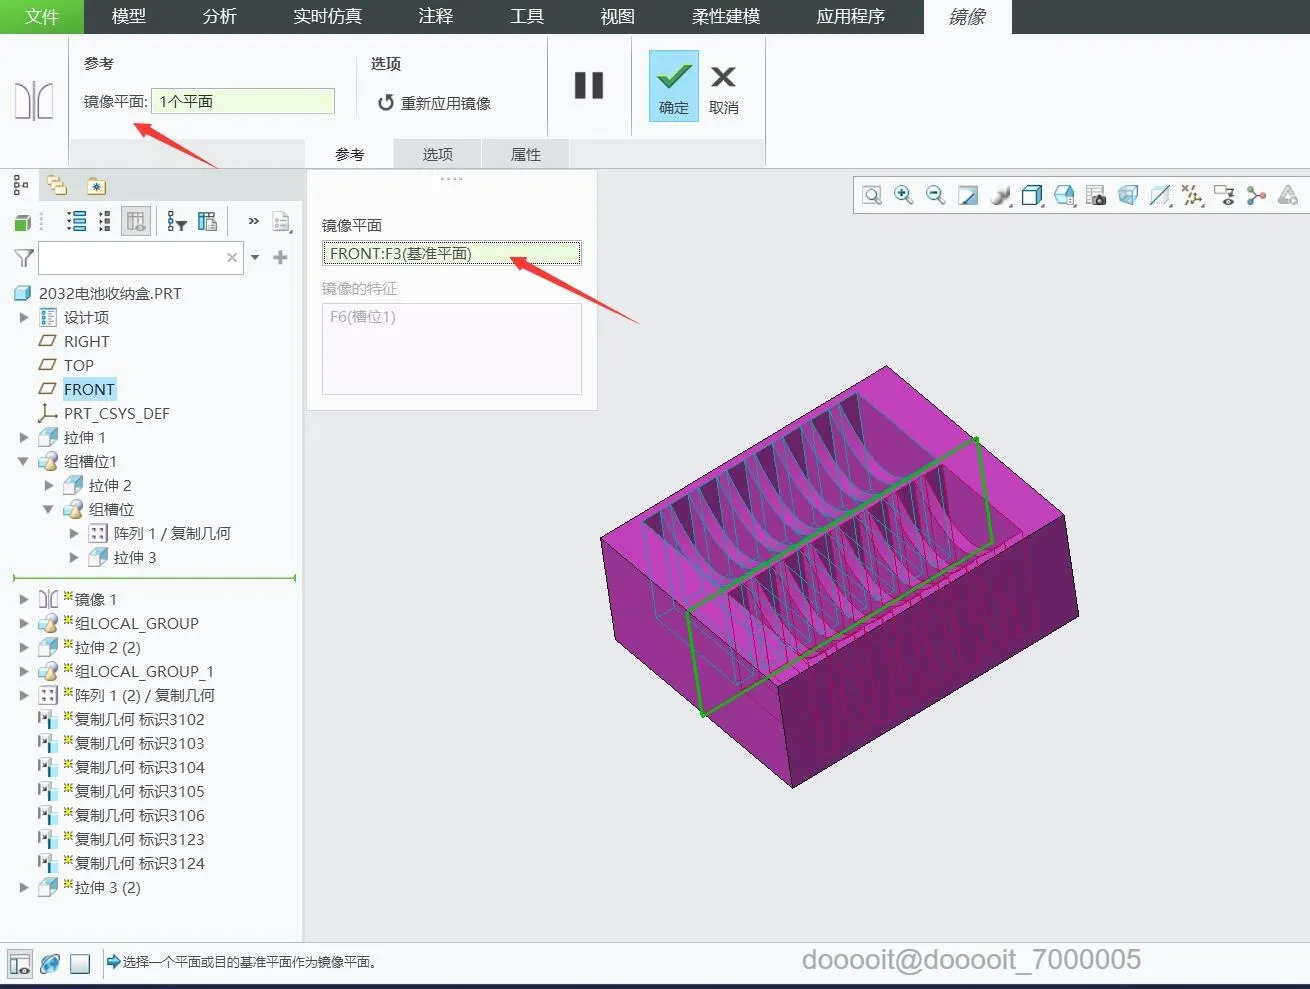The width and height of the screenshot is (1310, 989).
Task: Open the search field dropdown arrow
Action: [255, 258]
